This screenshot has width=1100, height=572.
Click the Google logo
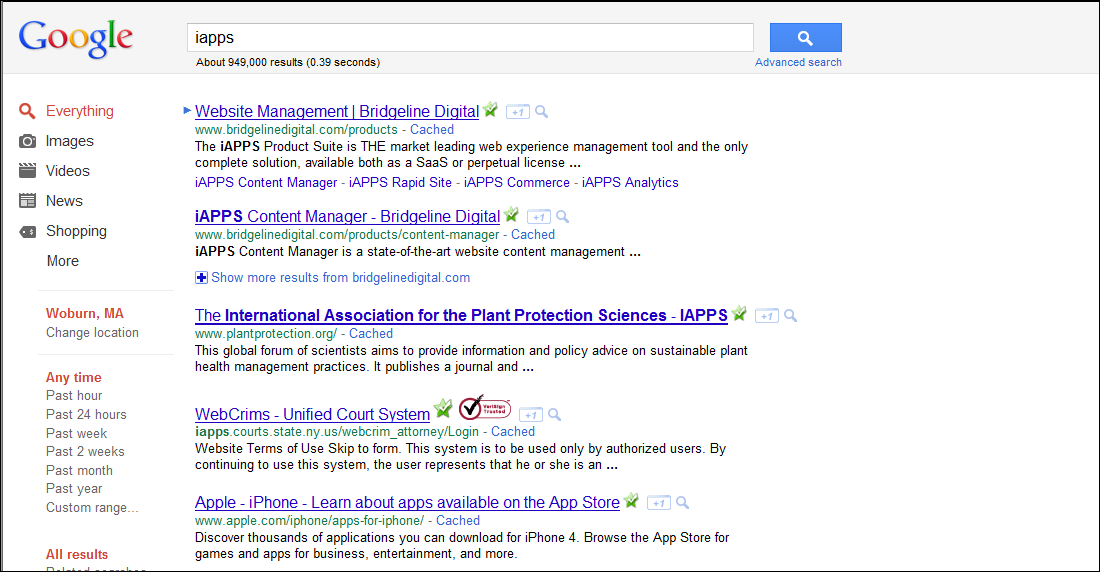76,39
